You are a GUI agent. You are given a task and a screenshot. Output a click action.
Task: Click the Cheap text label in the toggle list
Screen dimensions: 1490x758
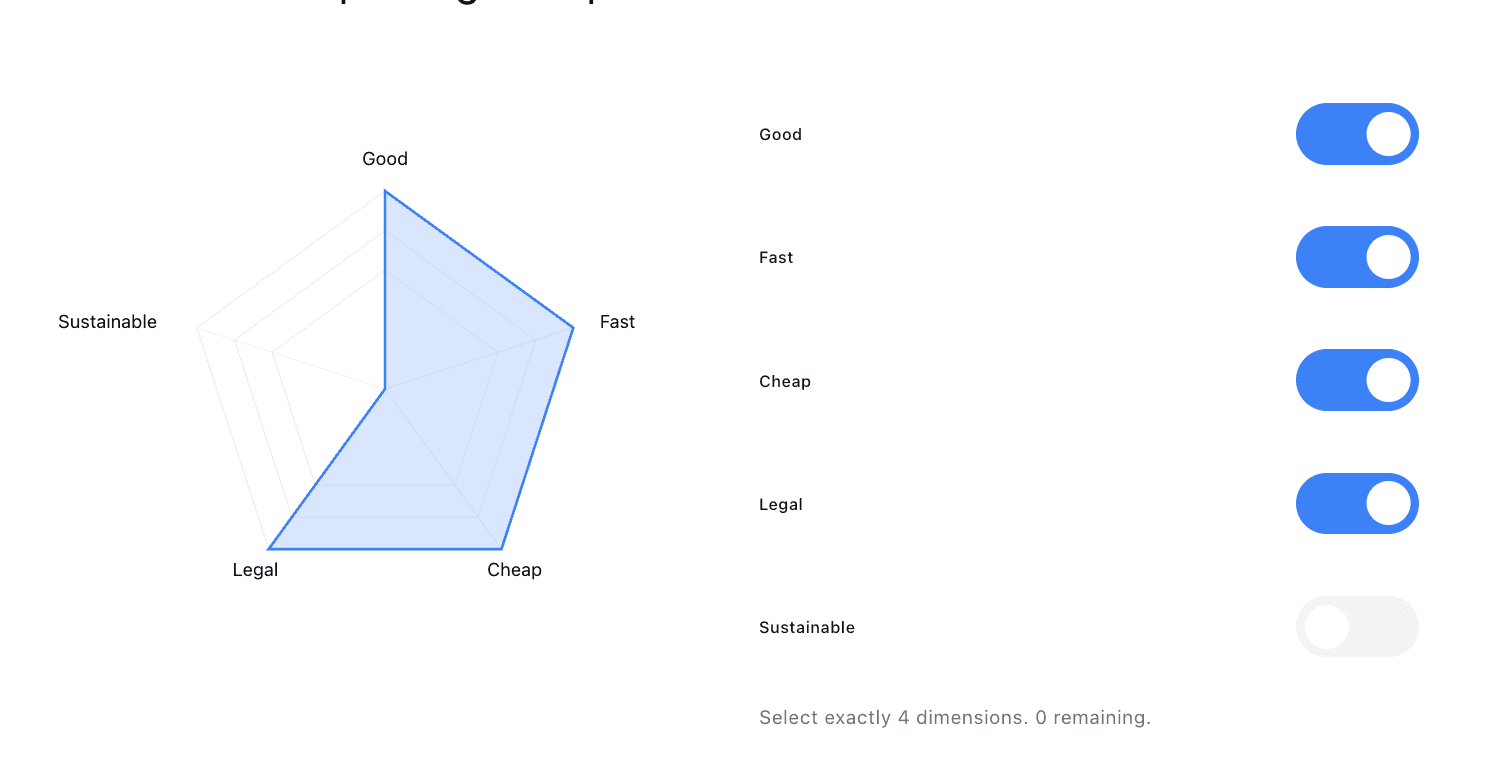784,381
